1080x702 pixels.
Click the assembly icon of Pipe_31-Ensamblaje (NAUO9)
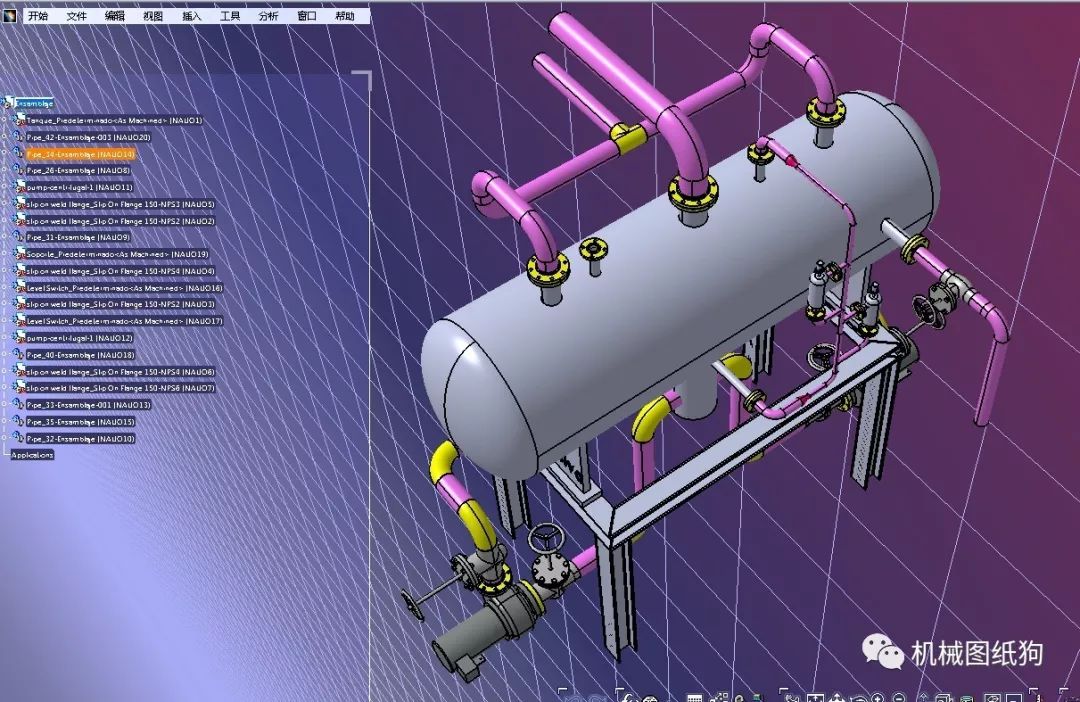19,238
